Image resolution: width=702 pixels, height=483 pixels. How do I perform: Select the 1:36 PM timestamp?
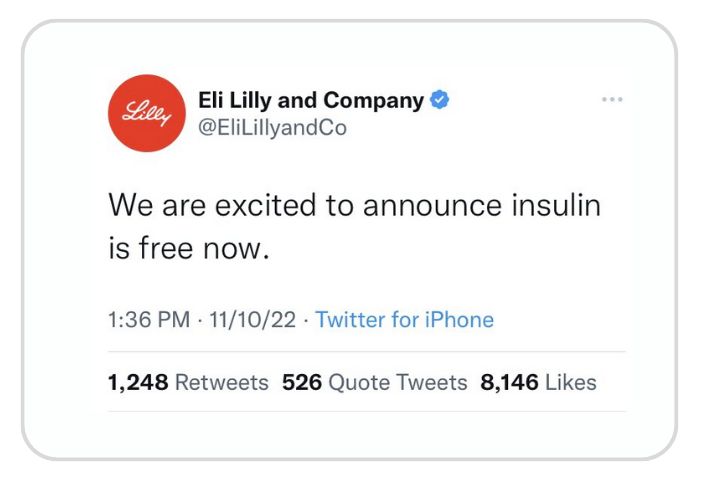149,320
